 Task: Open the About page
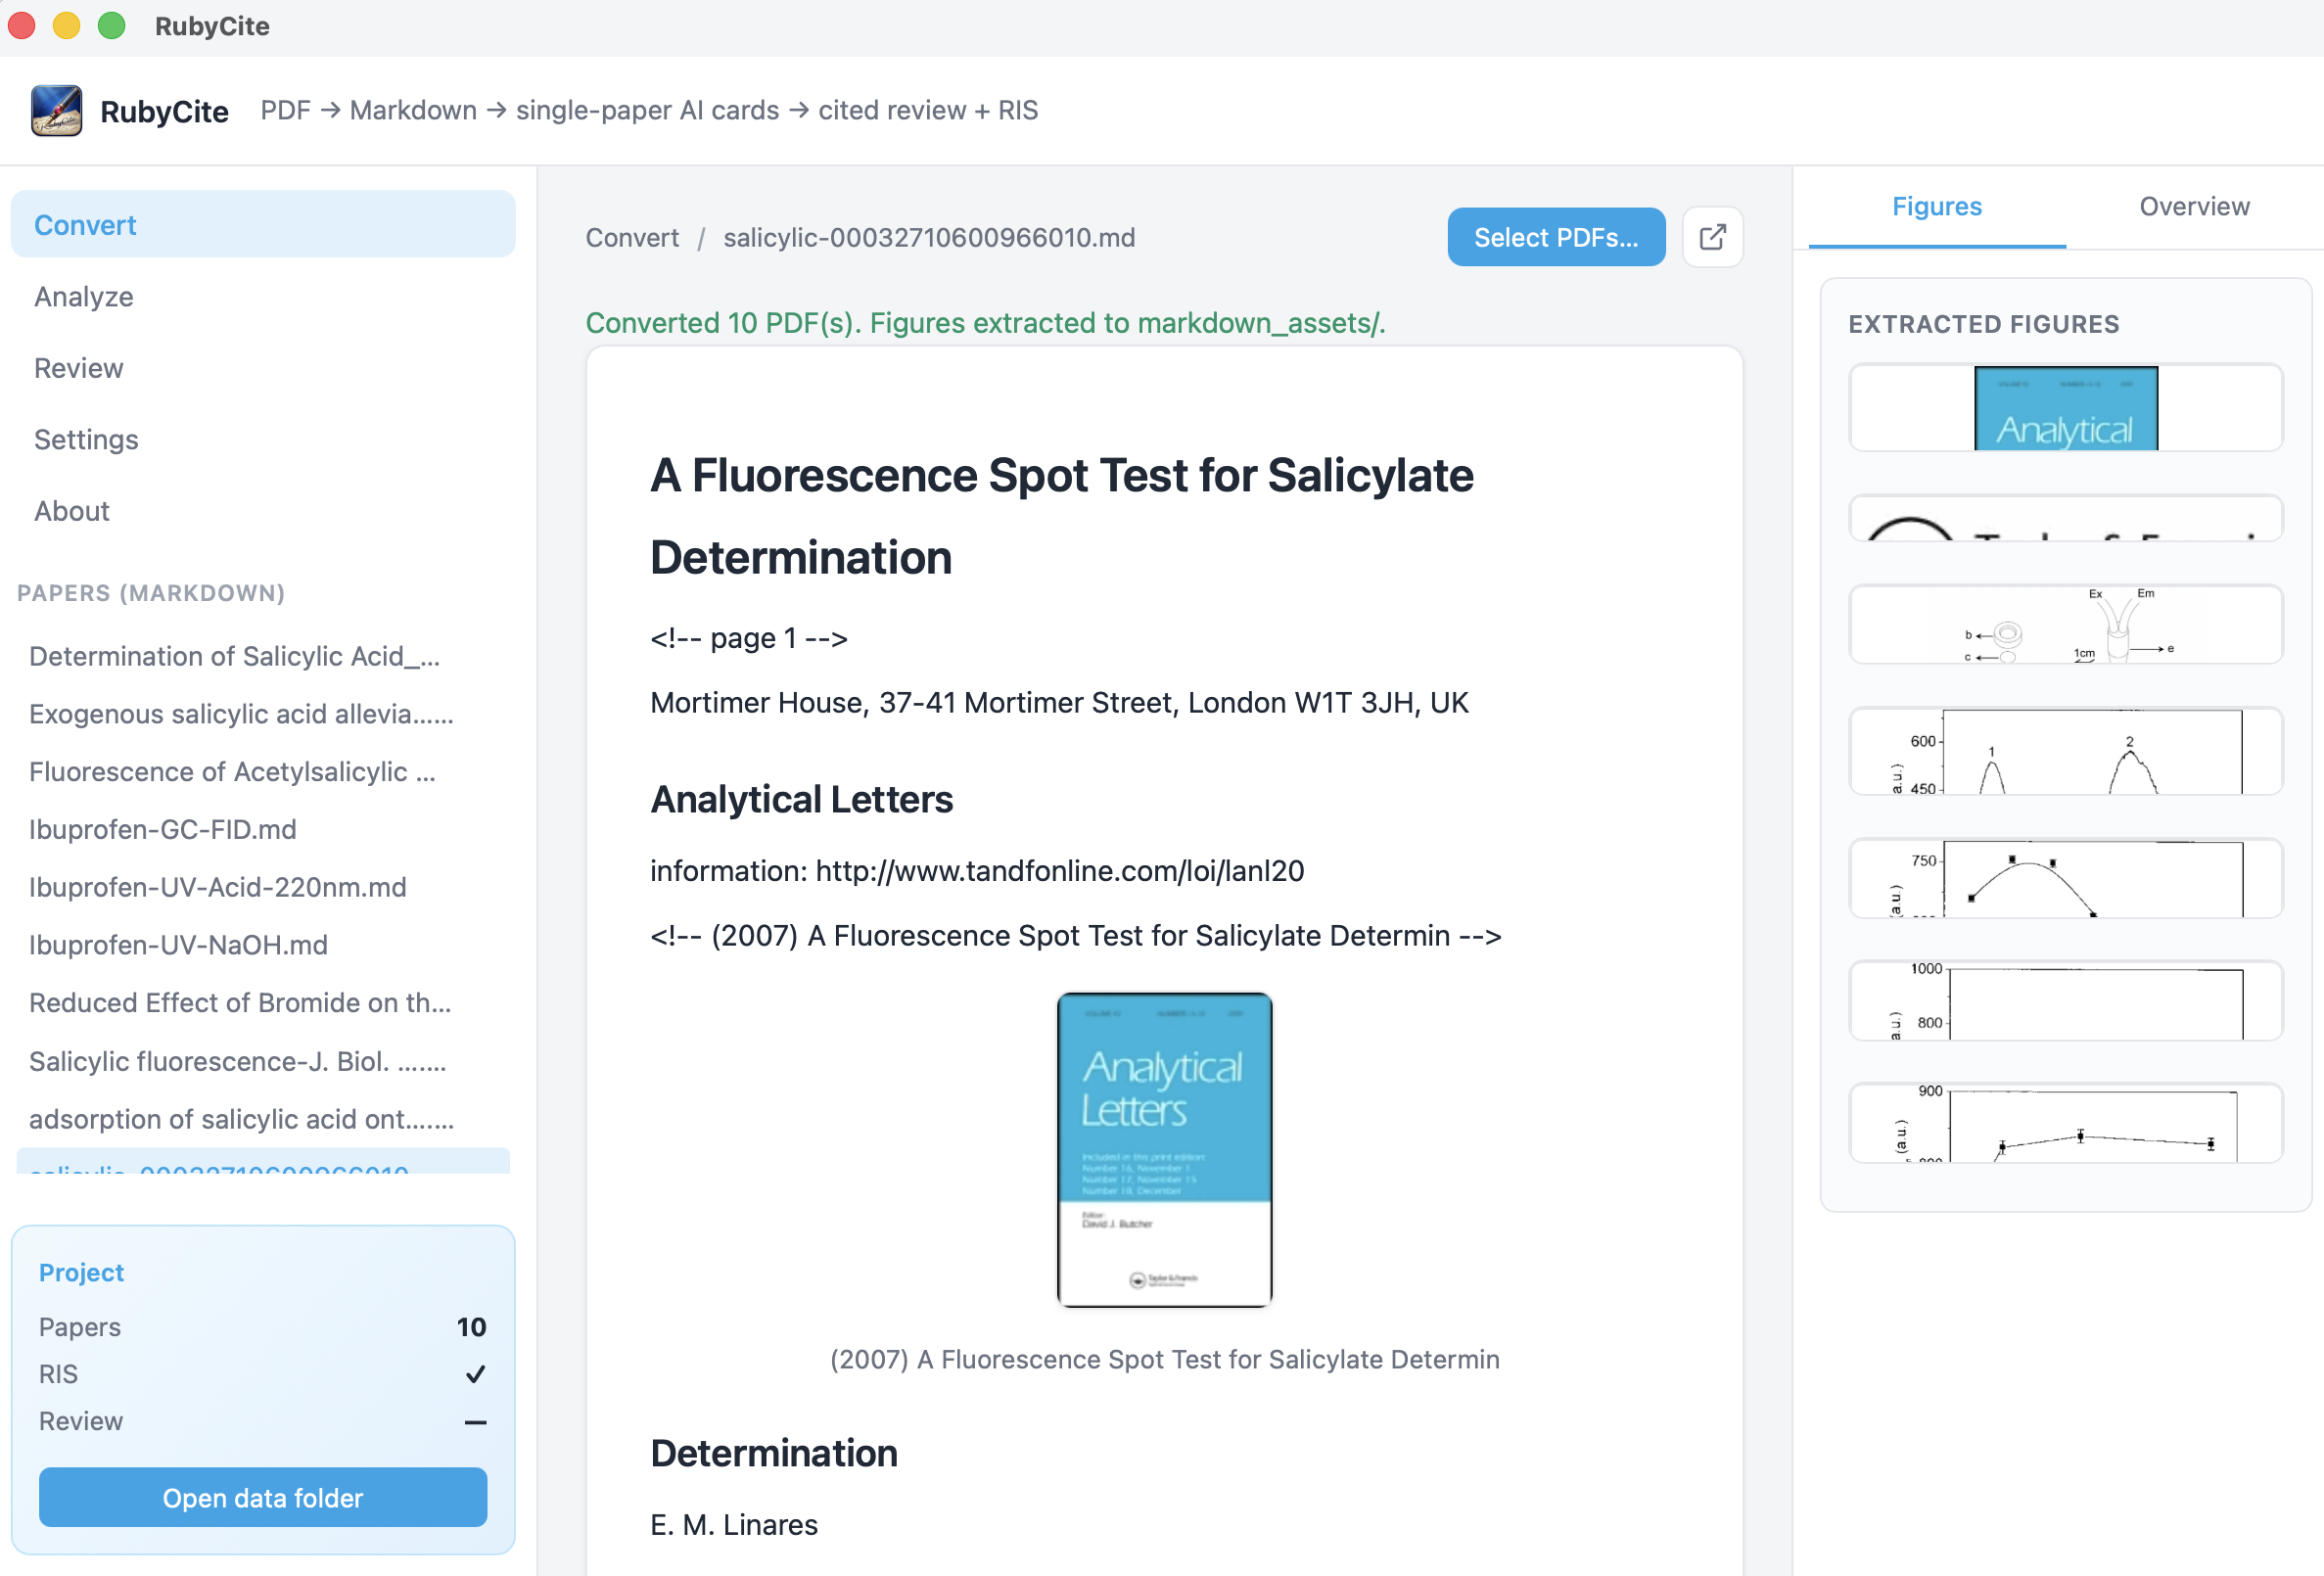[263, 510]
